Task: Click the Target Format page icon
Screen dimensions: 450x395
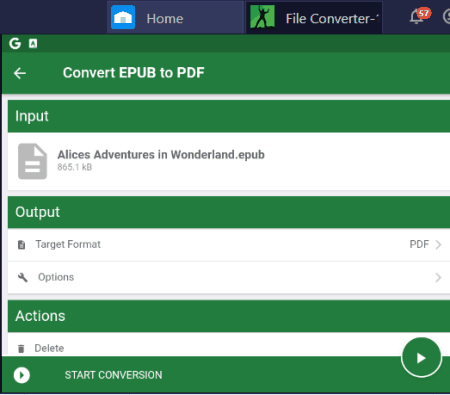Action: (x=22, y=245)
